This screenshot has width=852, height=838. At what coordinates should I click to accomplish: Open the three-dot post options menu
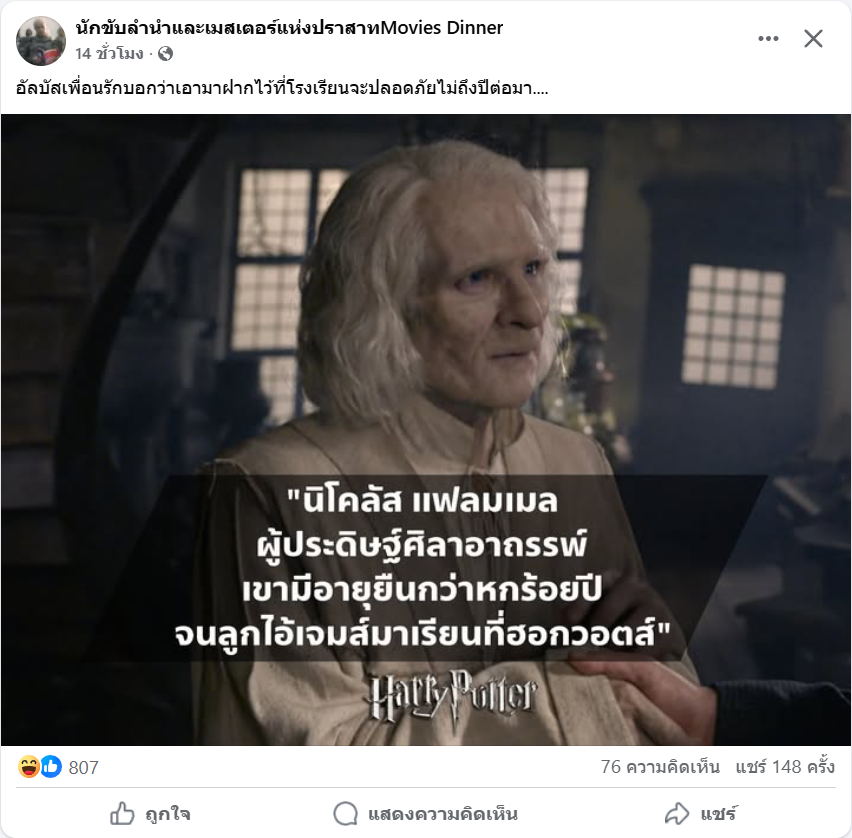[x=768, y=39]
